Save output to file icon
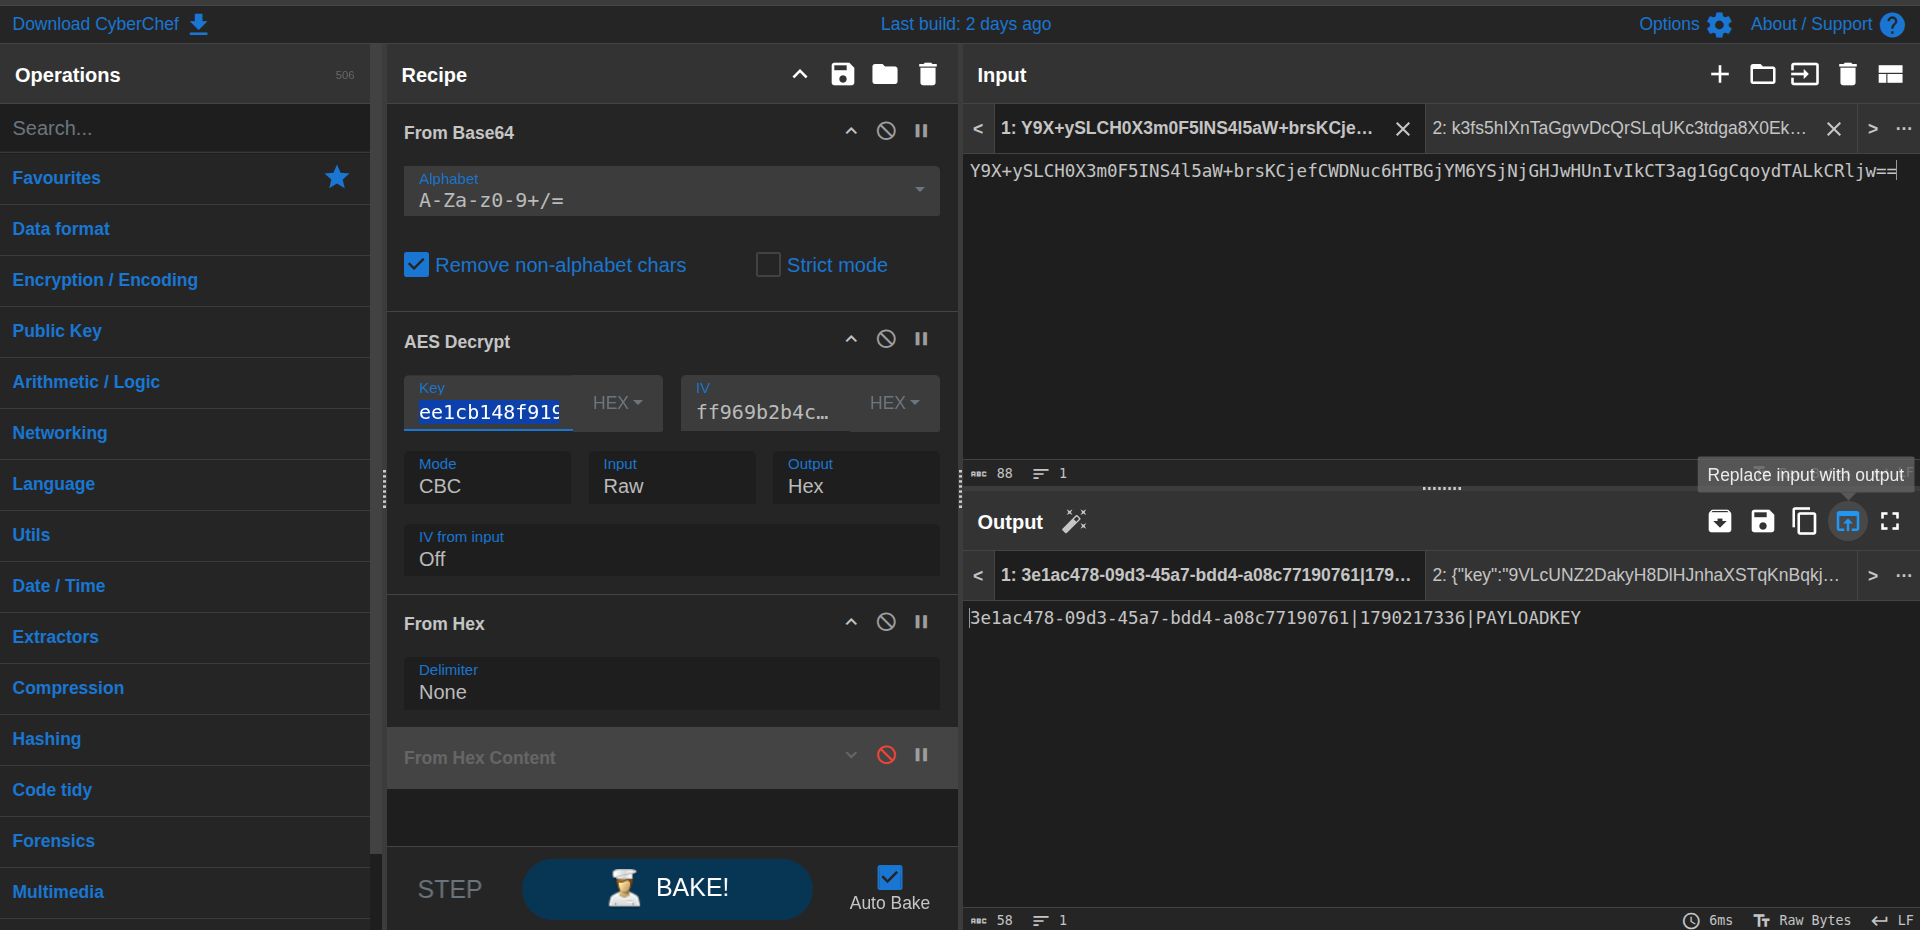Image resolution: width=1920 pixels, height=930 pixels. pyautogui.click(x=1763, y=521)
